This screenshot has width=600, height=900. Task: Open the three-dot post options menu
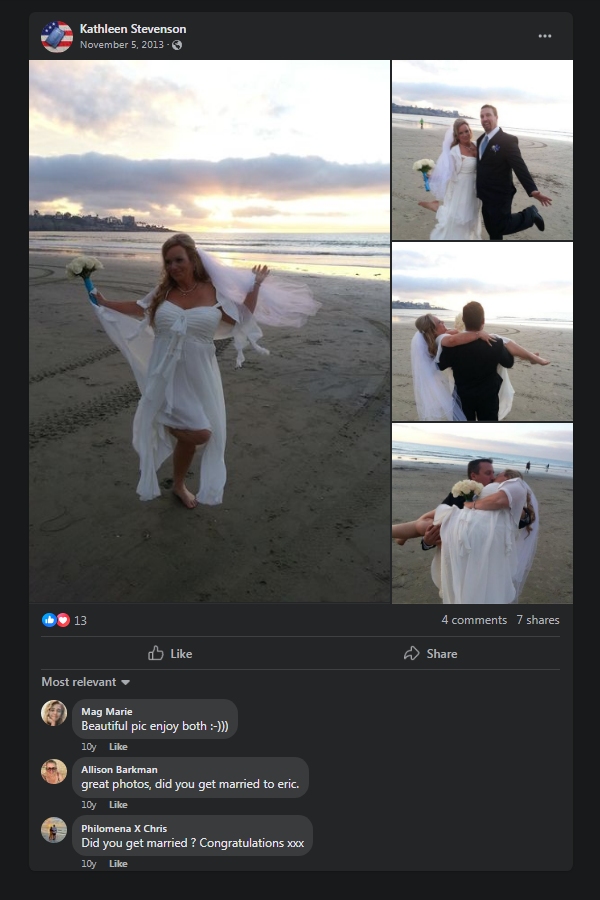(544, 36)
